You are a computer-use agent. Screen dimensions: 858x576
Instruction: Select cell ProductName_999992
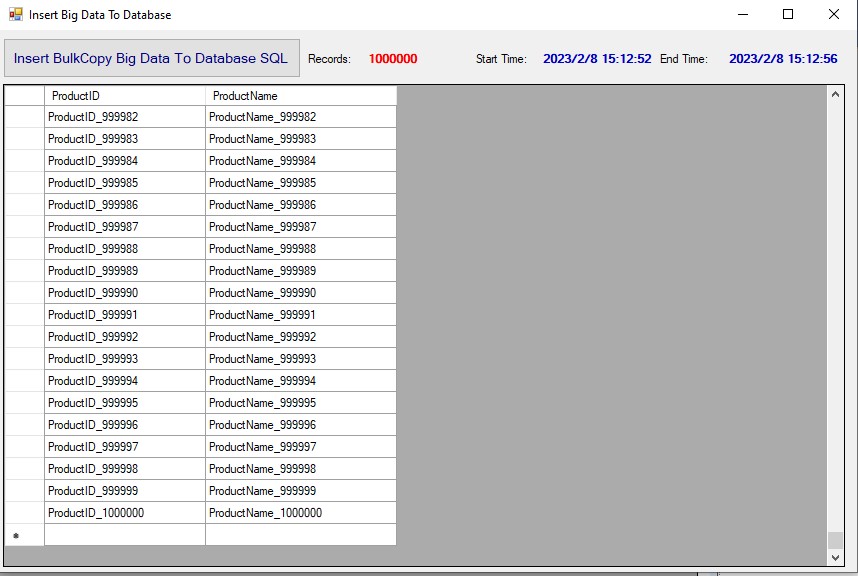click(301, 337)
